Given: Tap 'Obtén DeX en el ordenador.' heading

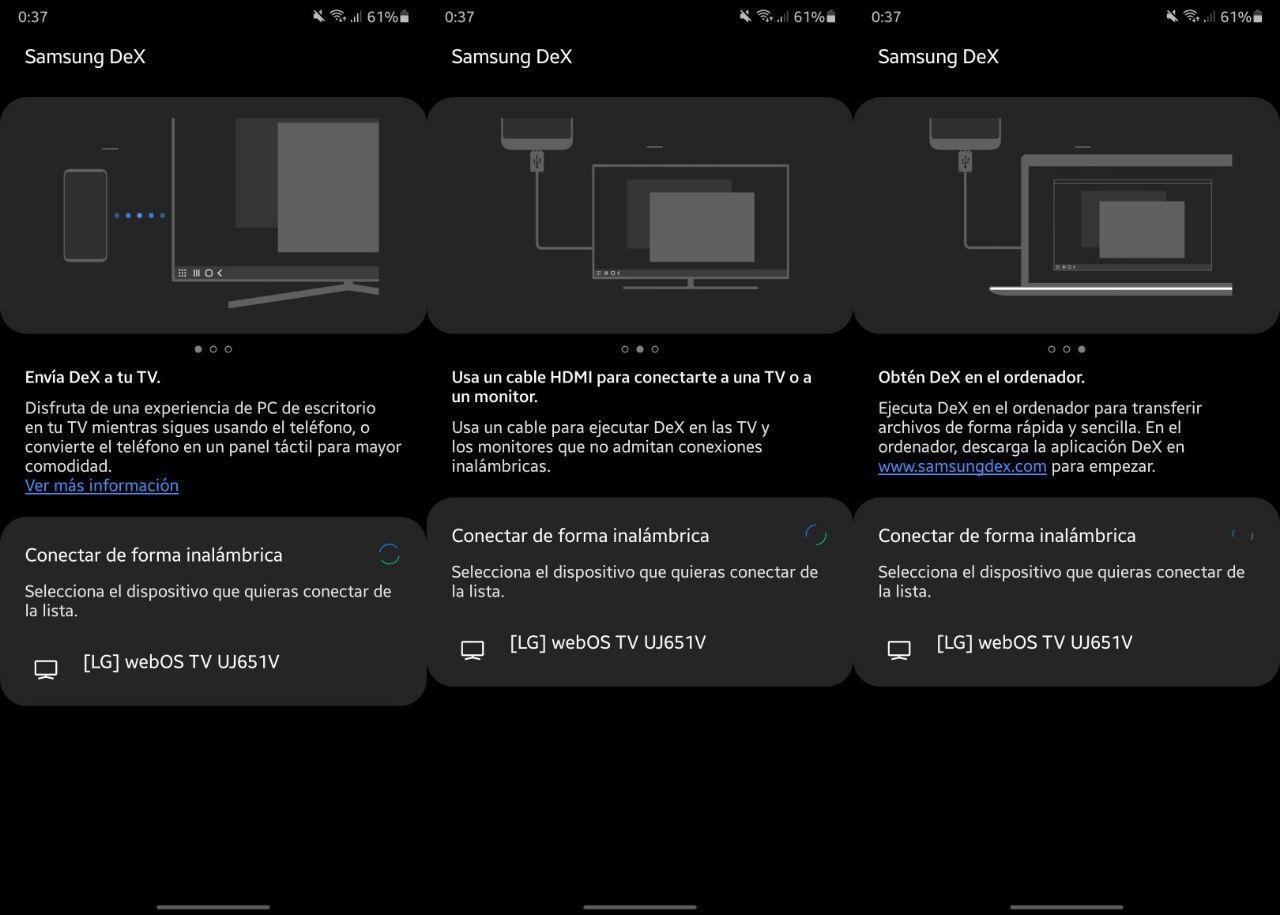Looking at the screenshot, I should pyautogui.click(x=981, y=378).
